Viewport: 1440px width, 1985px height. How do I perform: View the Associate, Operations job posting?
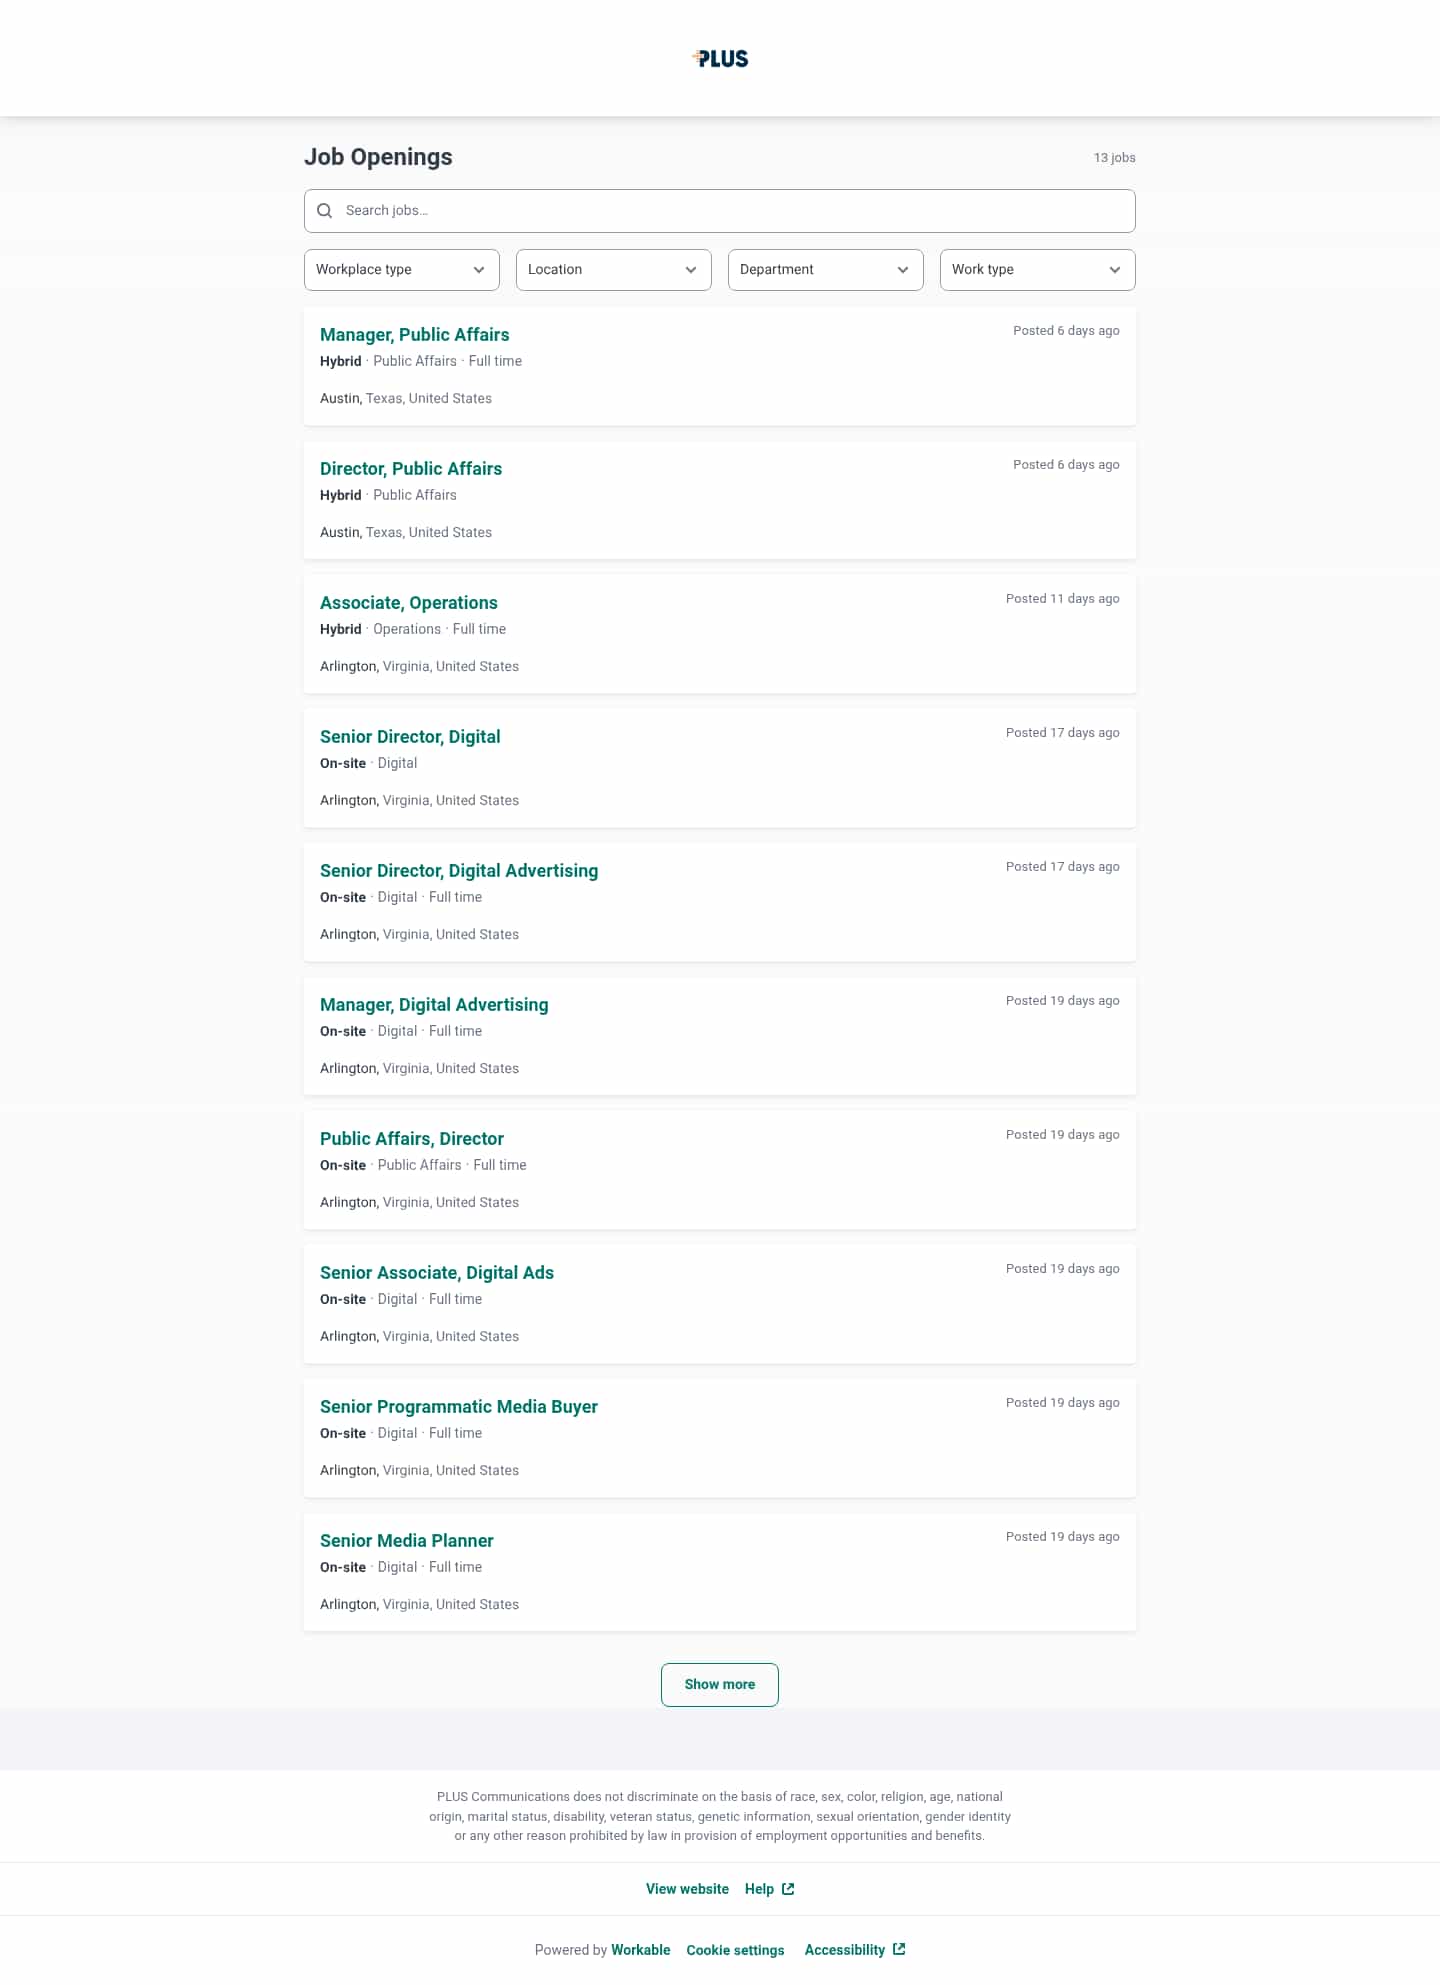408,603
